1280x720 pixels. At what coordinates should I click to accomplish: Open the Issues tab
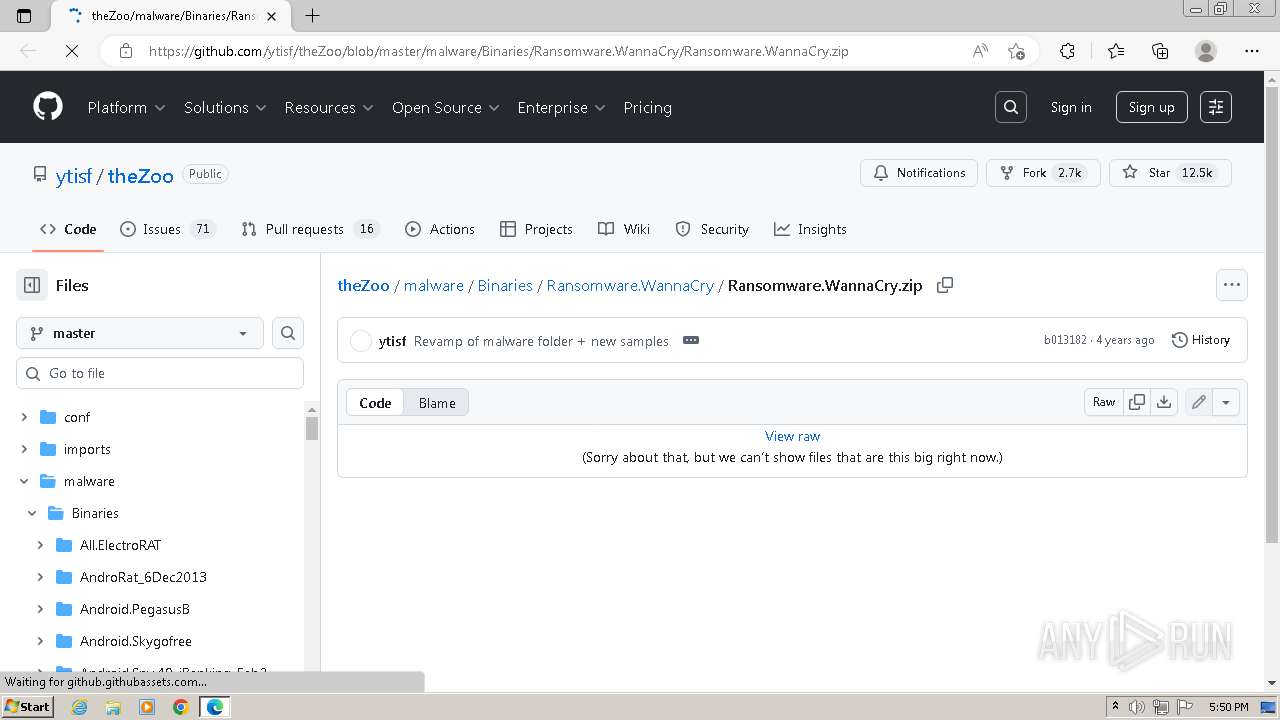pos(167,229)
